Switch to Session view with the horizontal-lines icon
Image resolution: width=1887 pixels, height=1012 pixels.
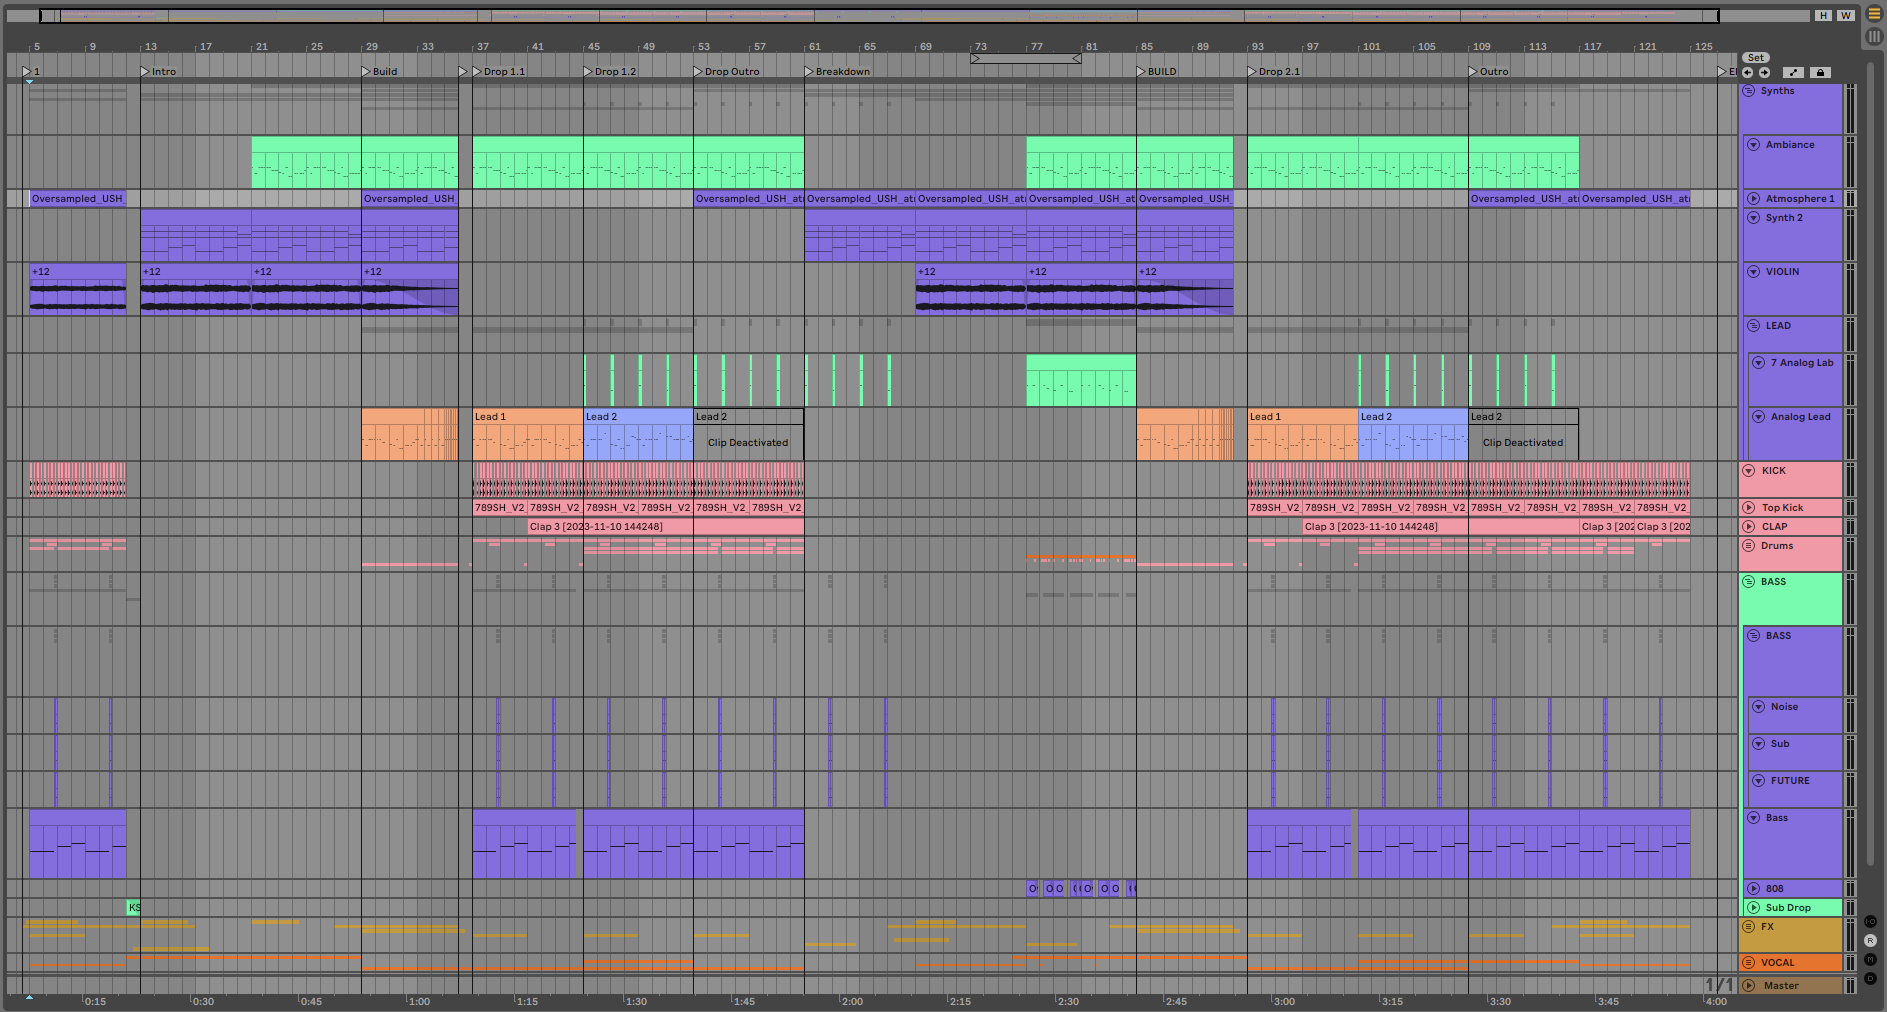click(1874, 14)
